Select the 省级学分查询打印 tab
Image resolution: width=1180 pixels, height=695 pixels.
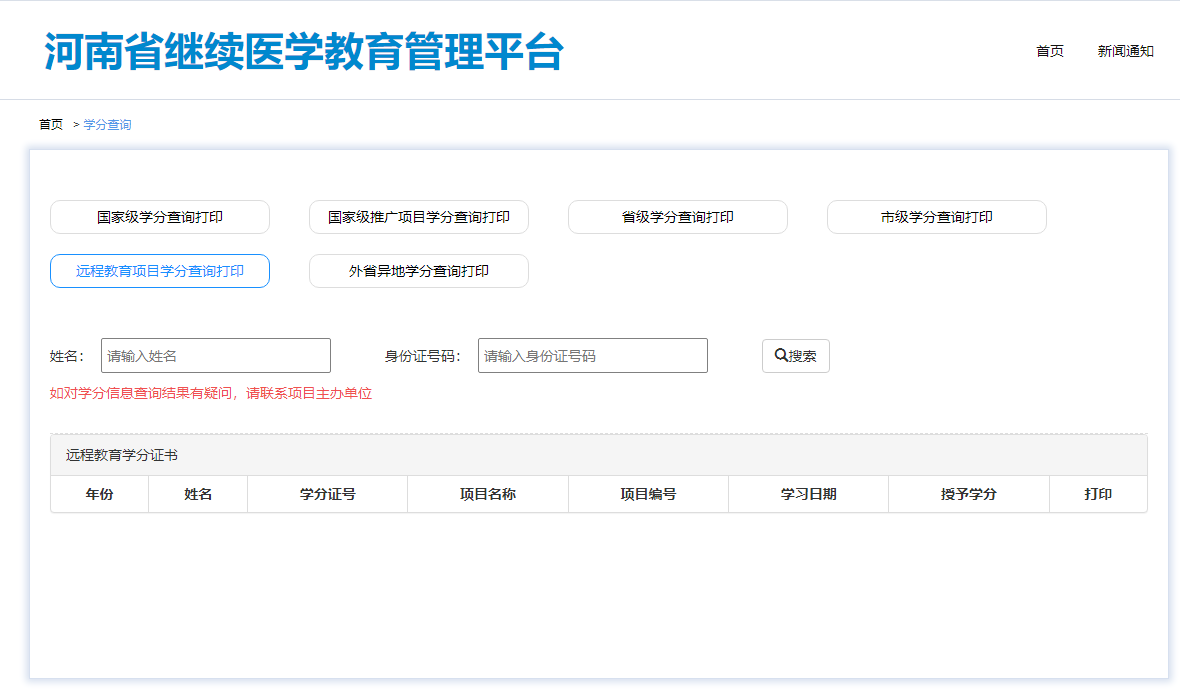click(678, 217)
